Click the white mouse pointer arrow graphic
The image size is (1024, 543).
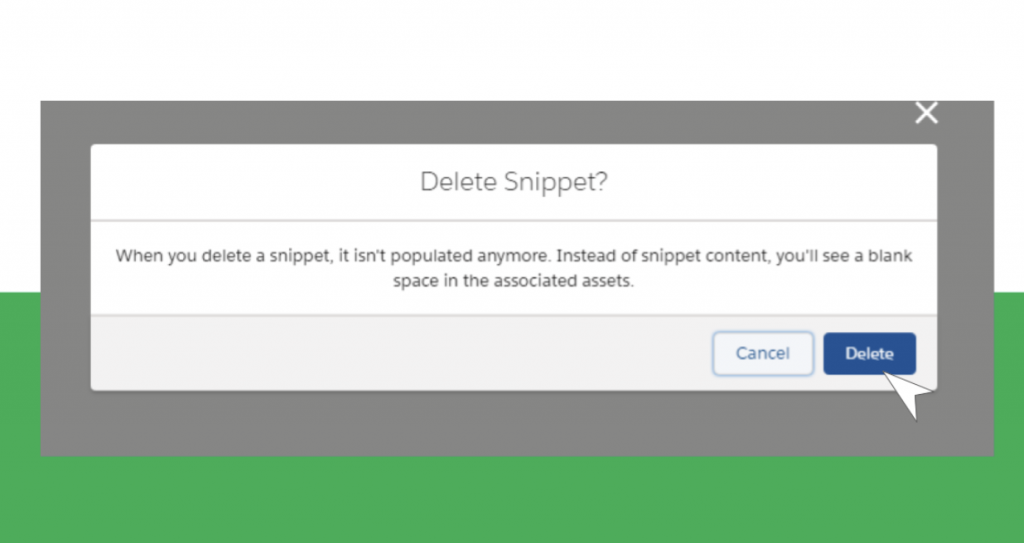909,394
